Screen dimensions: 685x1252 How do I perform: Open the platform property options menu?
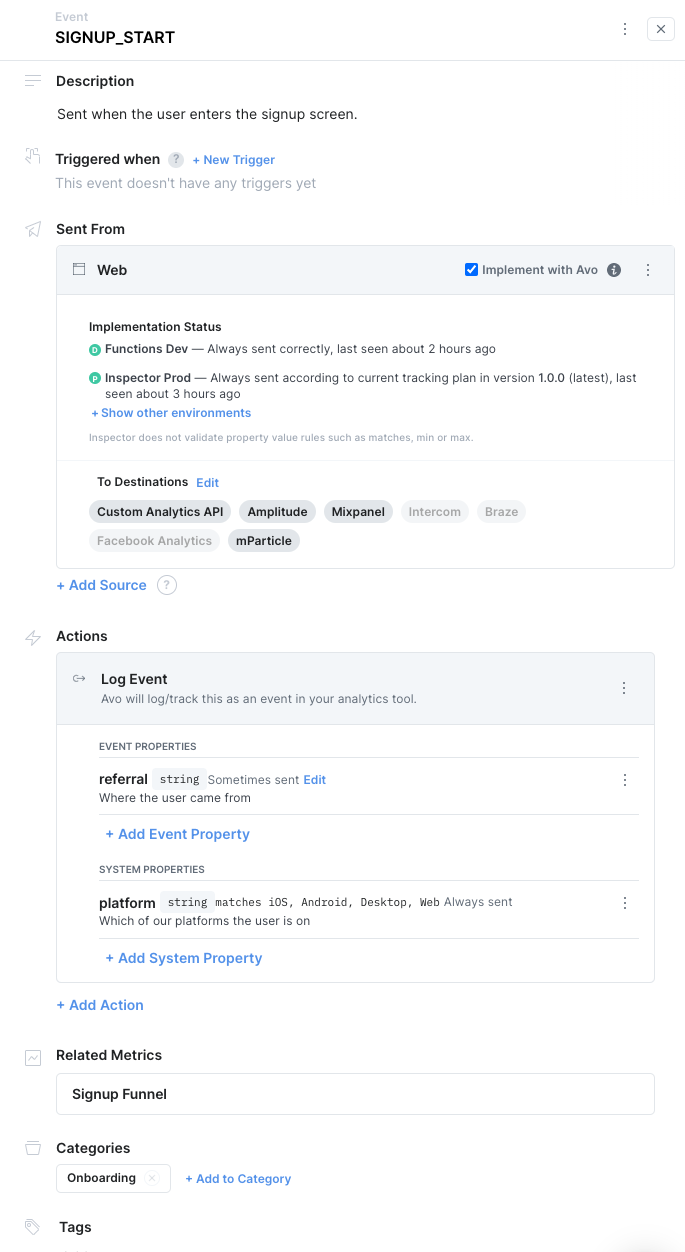(625, 903)
